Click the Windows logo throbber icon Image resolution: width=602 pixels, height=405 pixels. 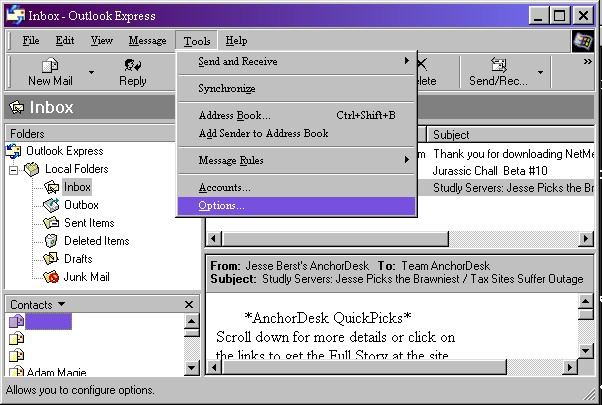583,41
